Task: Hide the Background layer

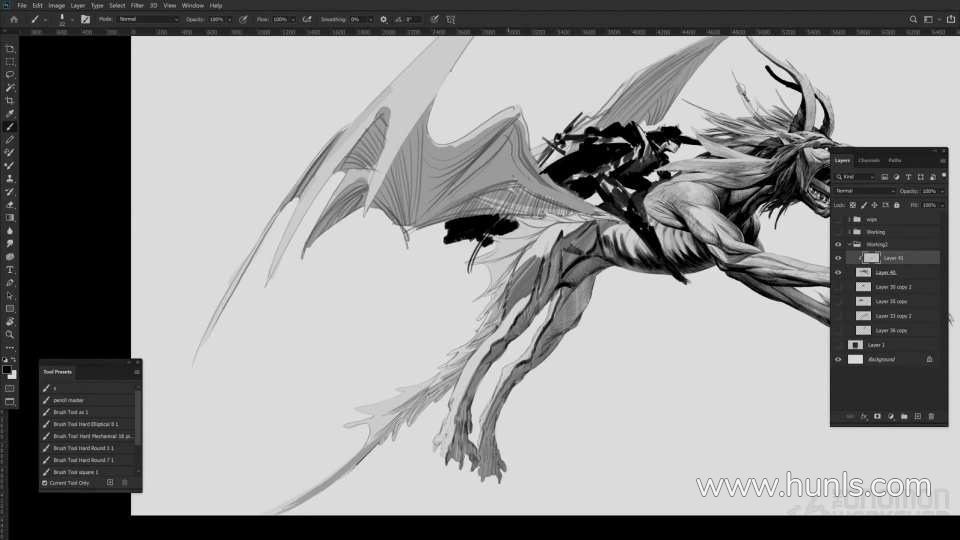Action: click(838, 359)
